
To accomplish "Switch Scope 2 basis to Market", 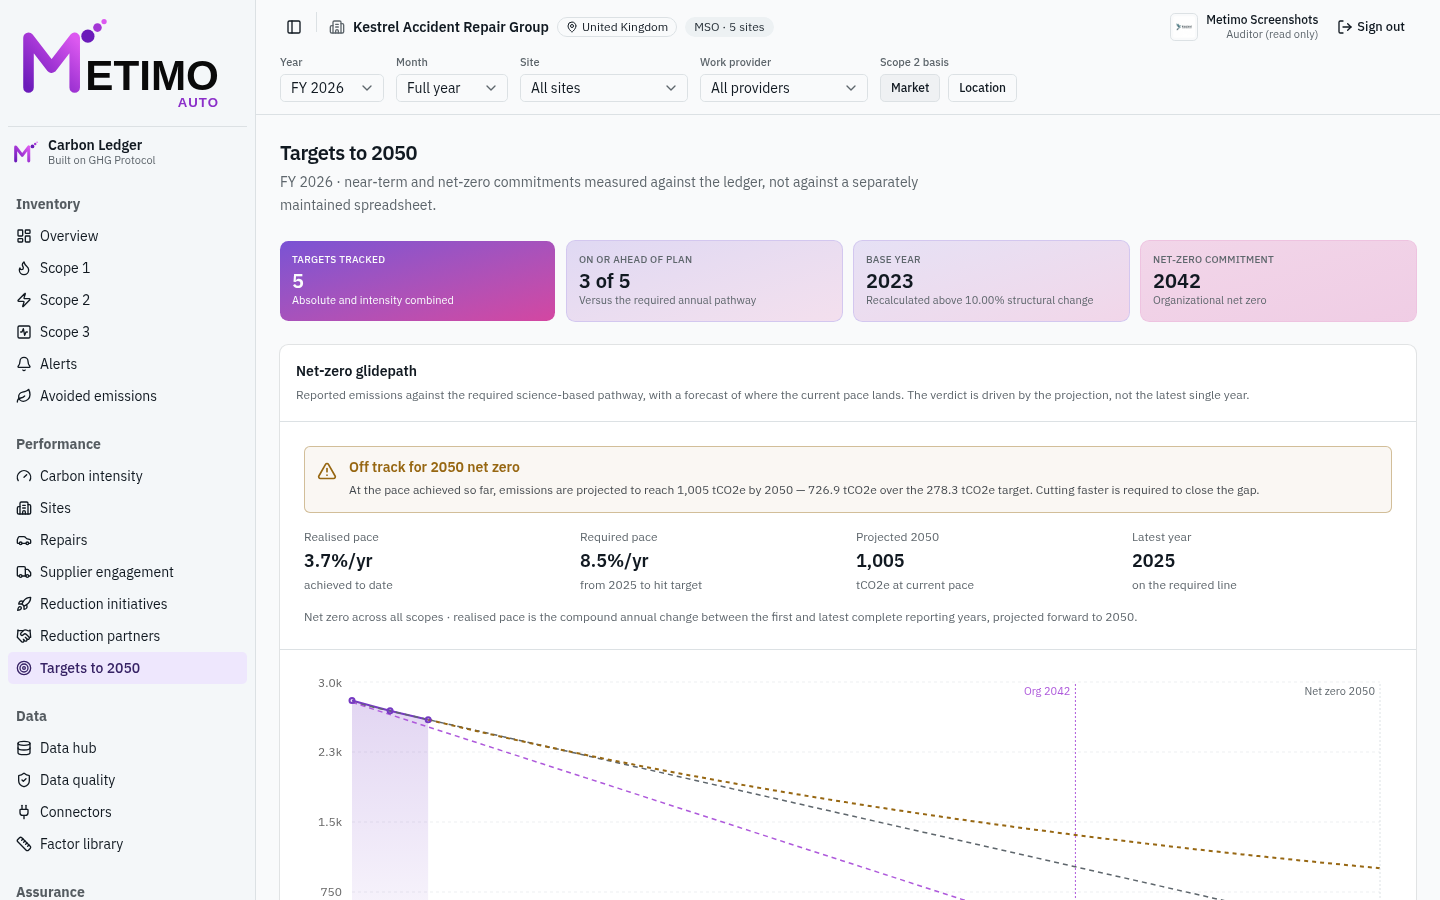I will click(910, 88).
